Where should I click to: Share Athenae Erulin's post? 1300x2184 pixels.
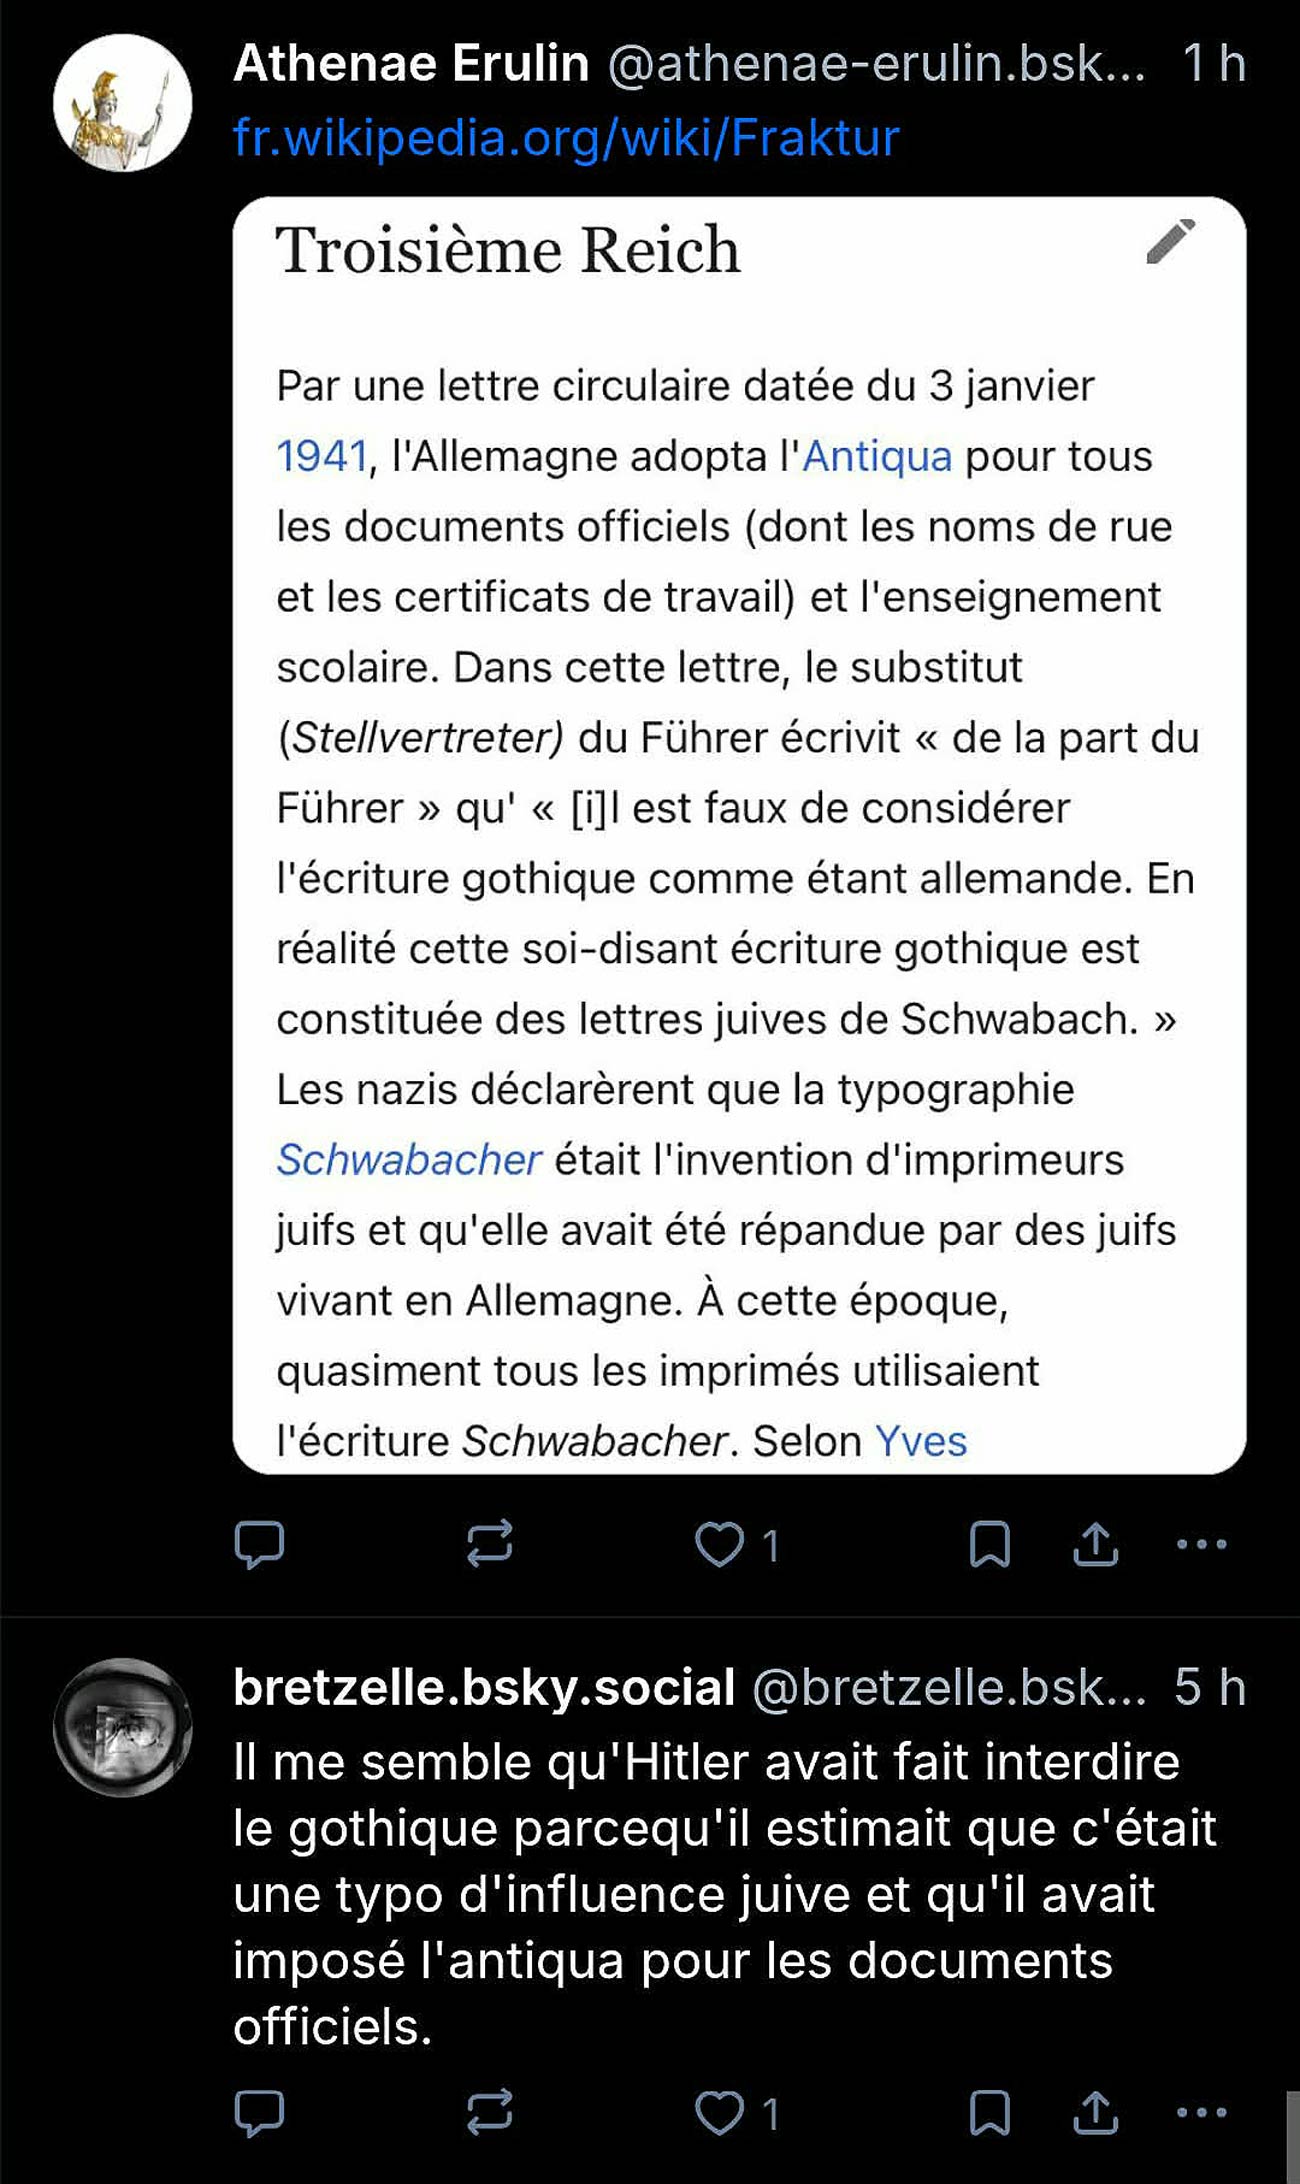(1096, 1544)
